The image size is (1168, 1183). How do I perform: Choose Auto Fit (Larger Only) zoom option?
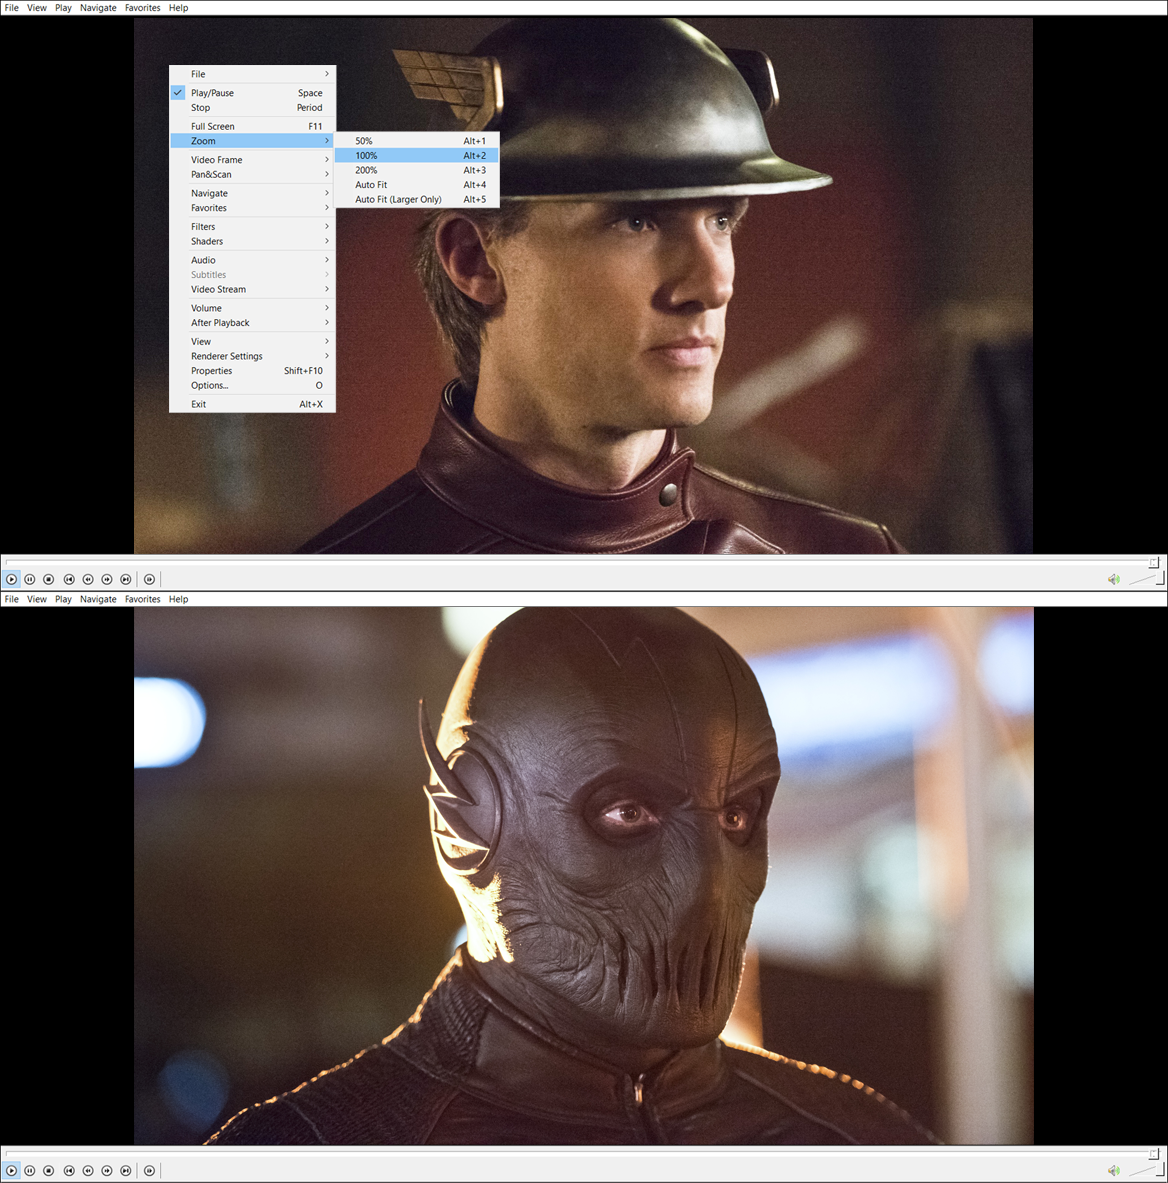tap(416, 199)
